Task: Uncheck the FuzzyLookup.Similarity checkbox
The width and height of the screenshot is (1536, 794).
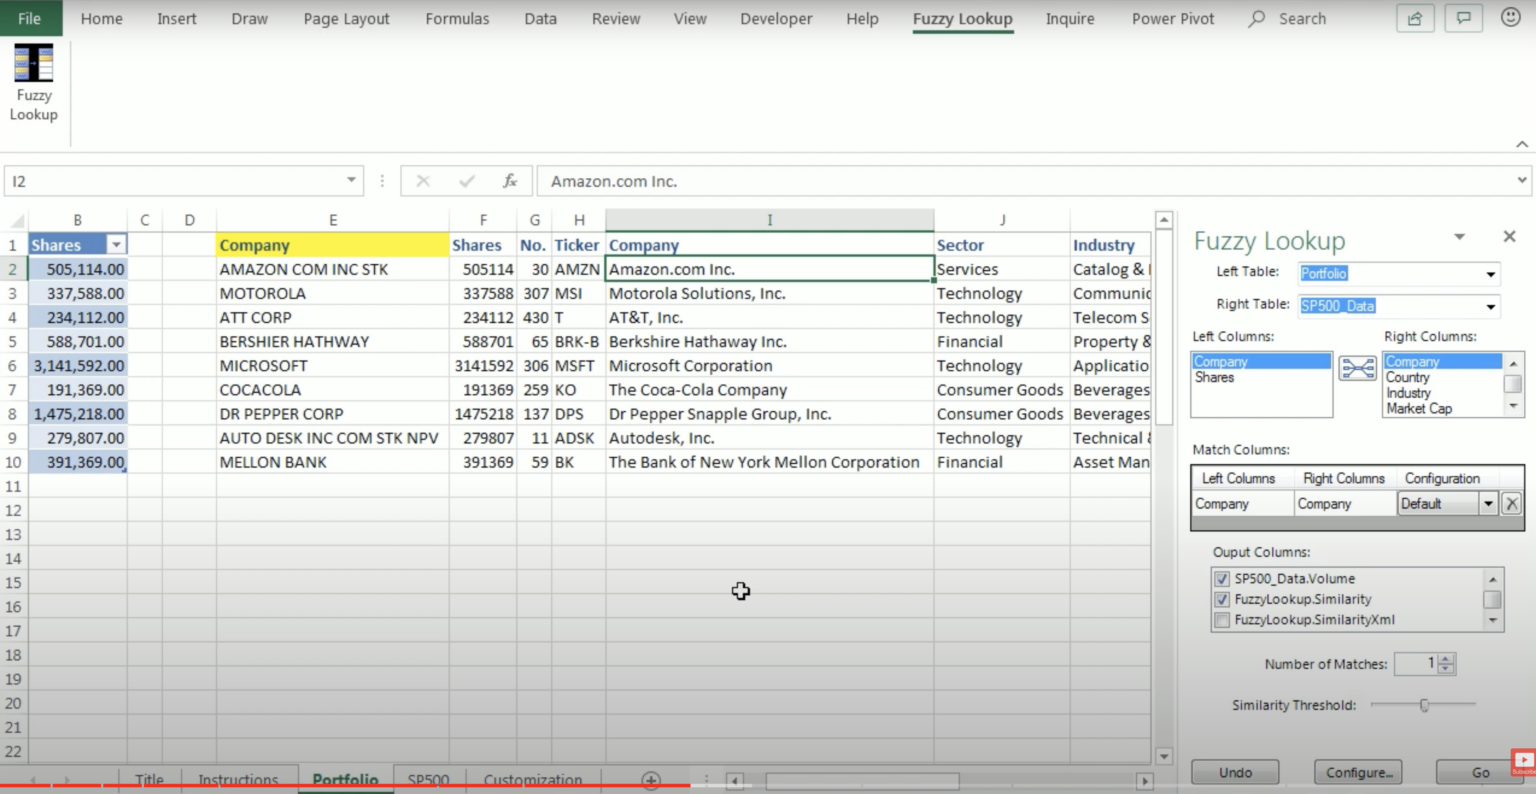Action: 1221,600
